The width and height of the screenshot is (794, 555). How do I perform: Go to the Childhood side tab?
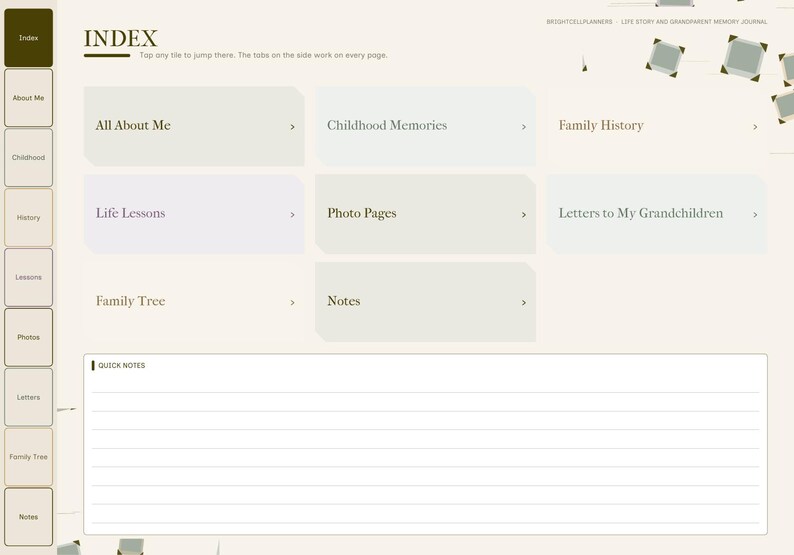(x=28, y=157)
